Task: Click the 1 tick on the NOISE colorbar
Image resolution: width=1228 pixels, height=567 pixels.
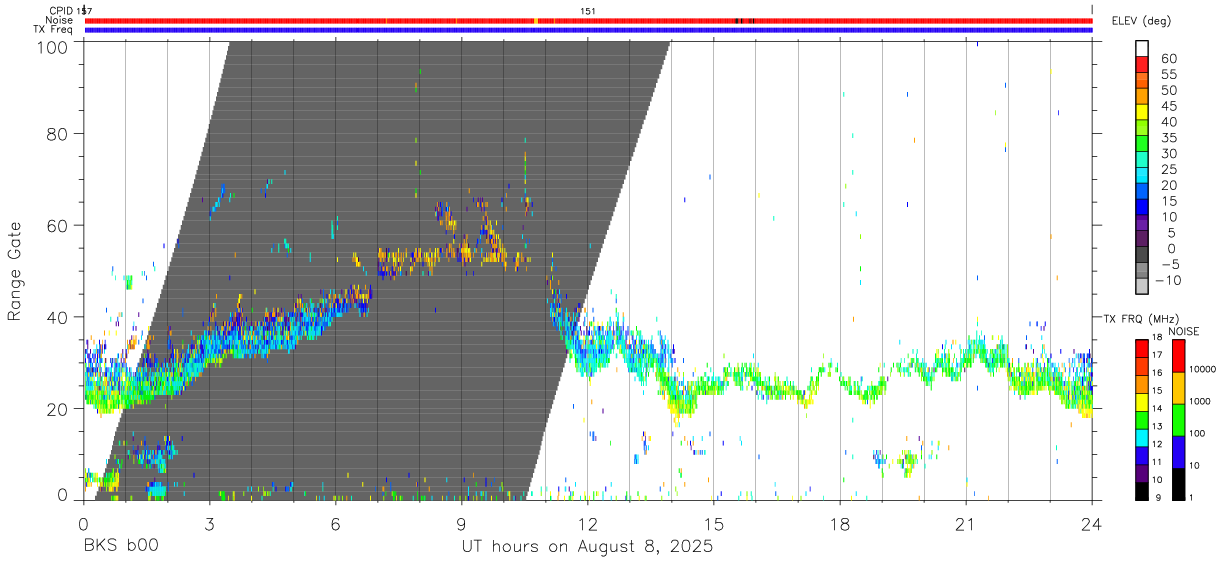Action: coord(1193,497)
